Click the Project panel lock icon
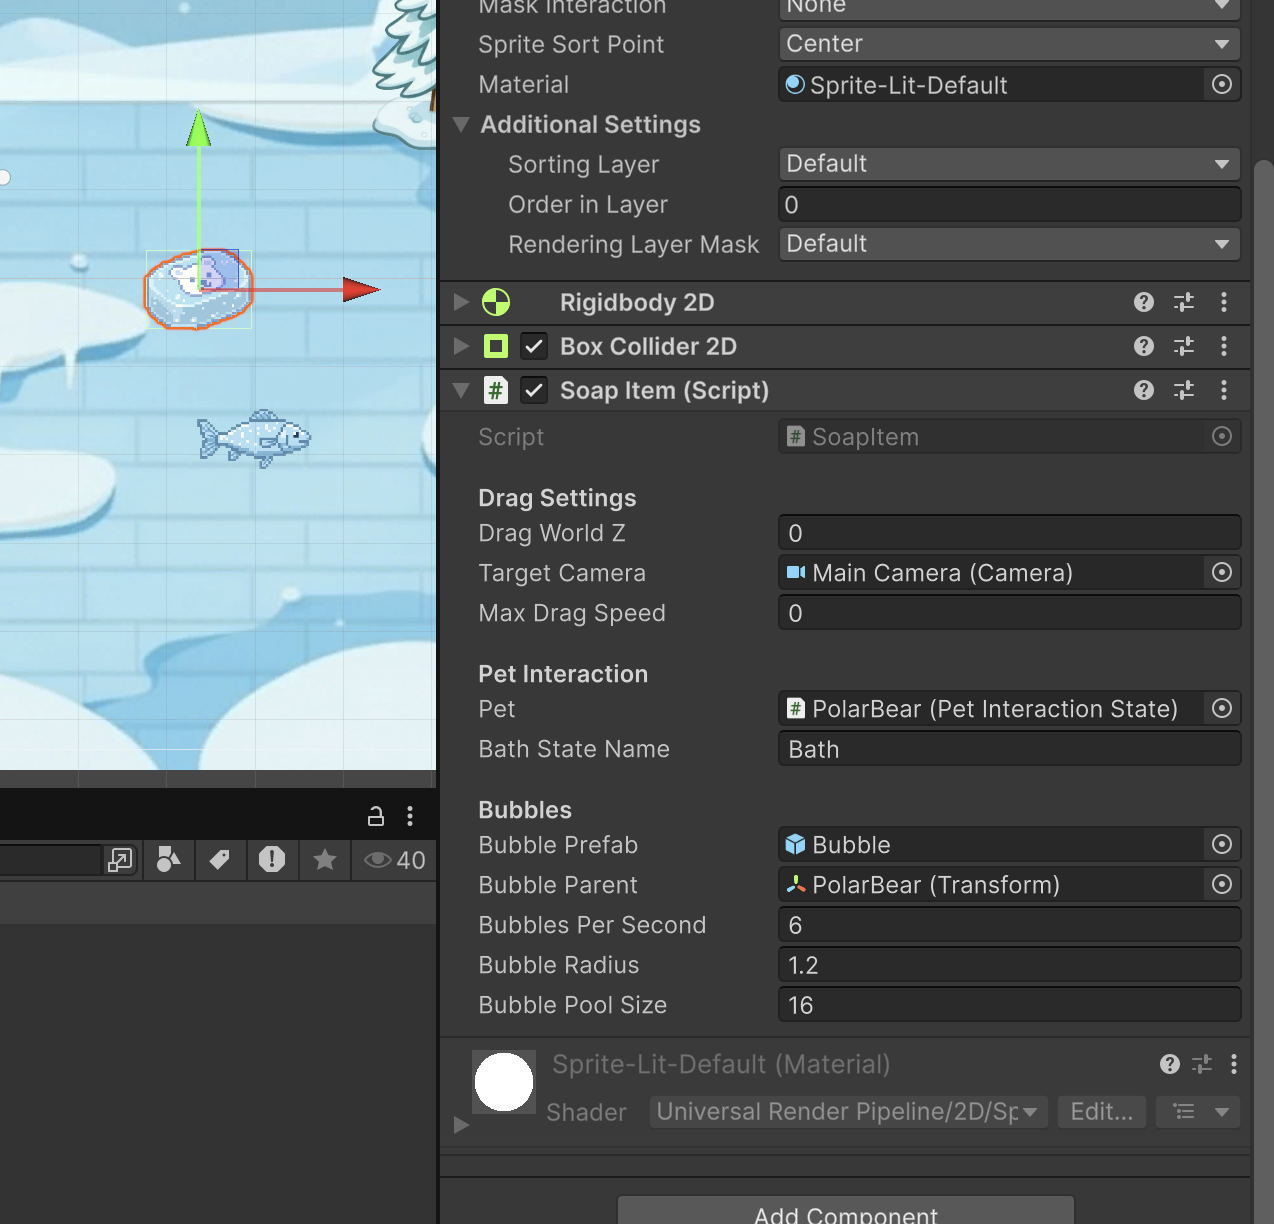Image resolution: width=1274 pixels, height=1224 pixels. tap(376, 816)
